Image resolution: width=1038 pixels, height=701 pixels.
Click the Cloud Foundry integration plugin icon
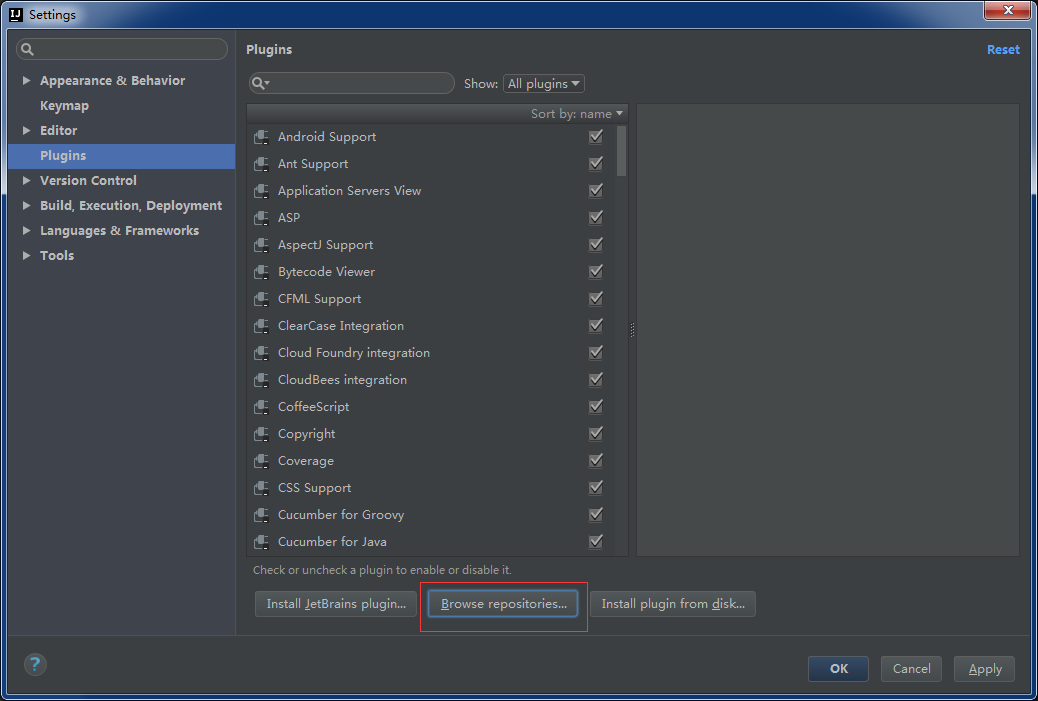pyautogui.click(x=261, y=353)
